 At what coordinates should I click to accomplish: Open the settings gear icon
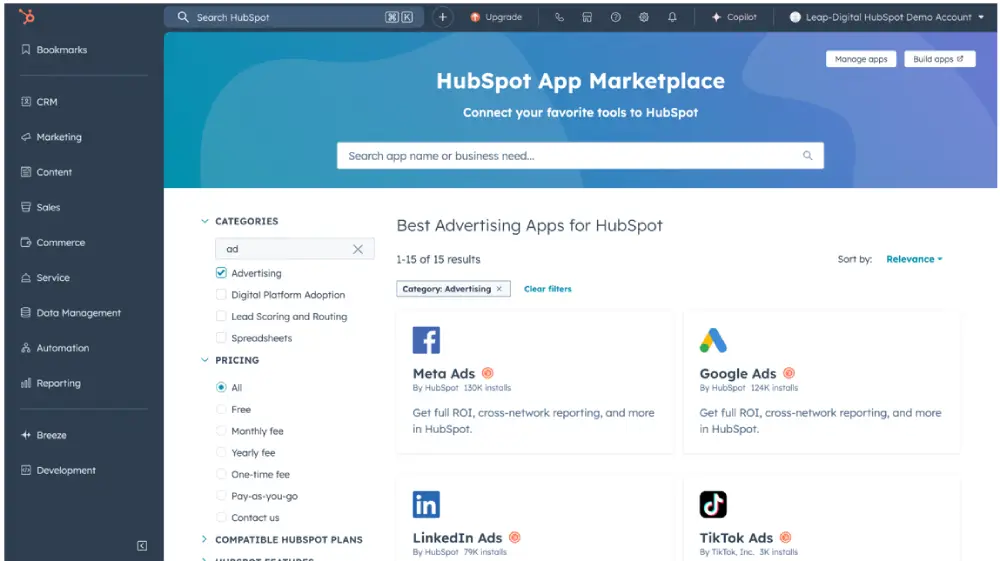tap(643, 17)
